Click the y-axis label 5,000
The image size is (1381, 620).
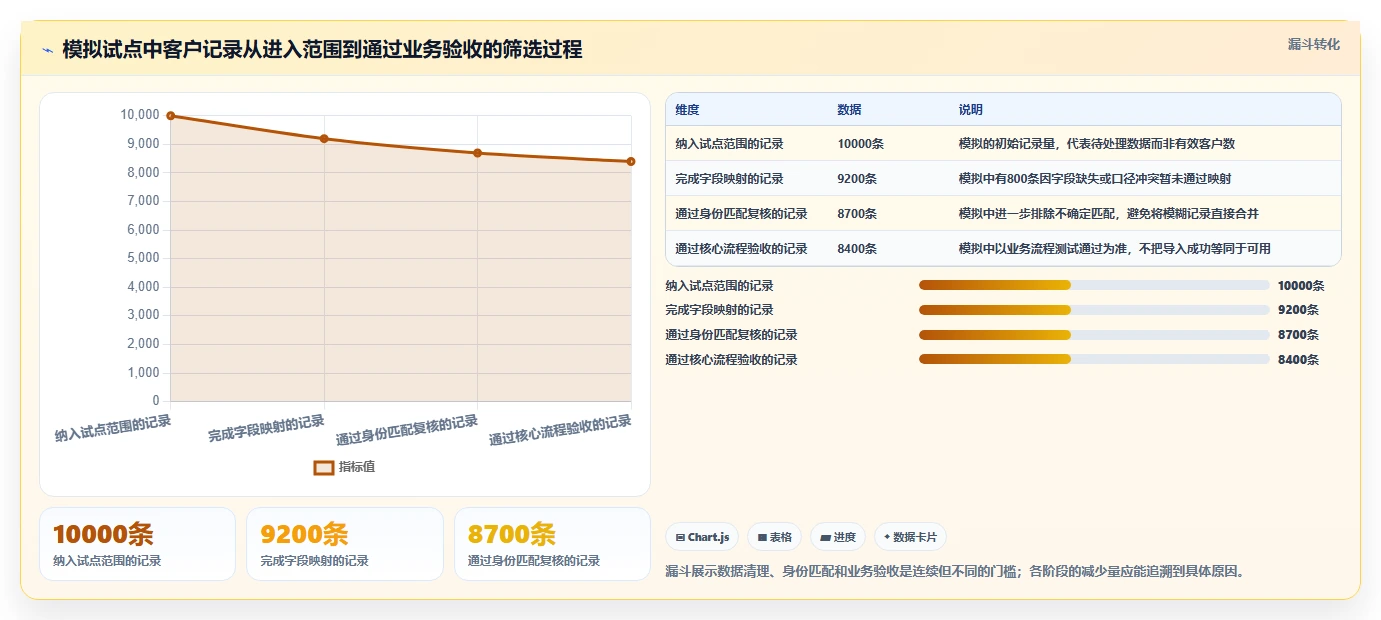pyautogui.click(x=143, y=258)
